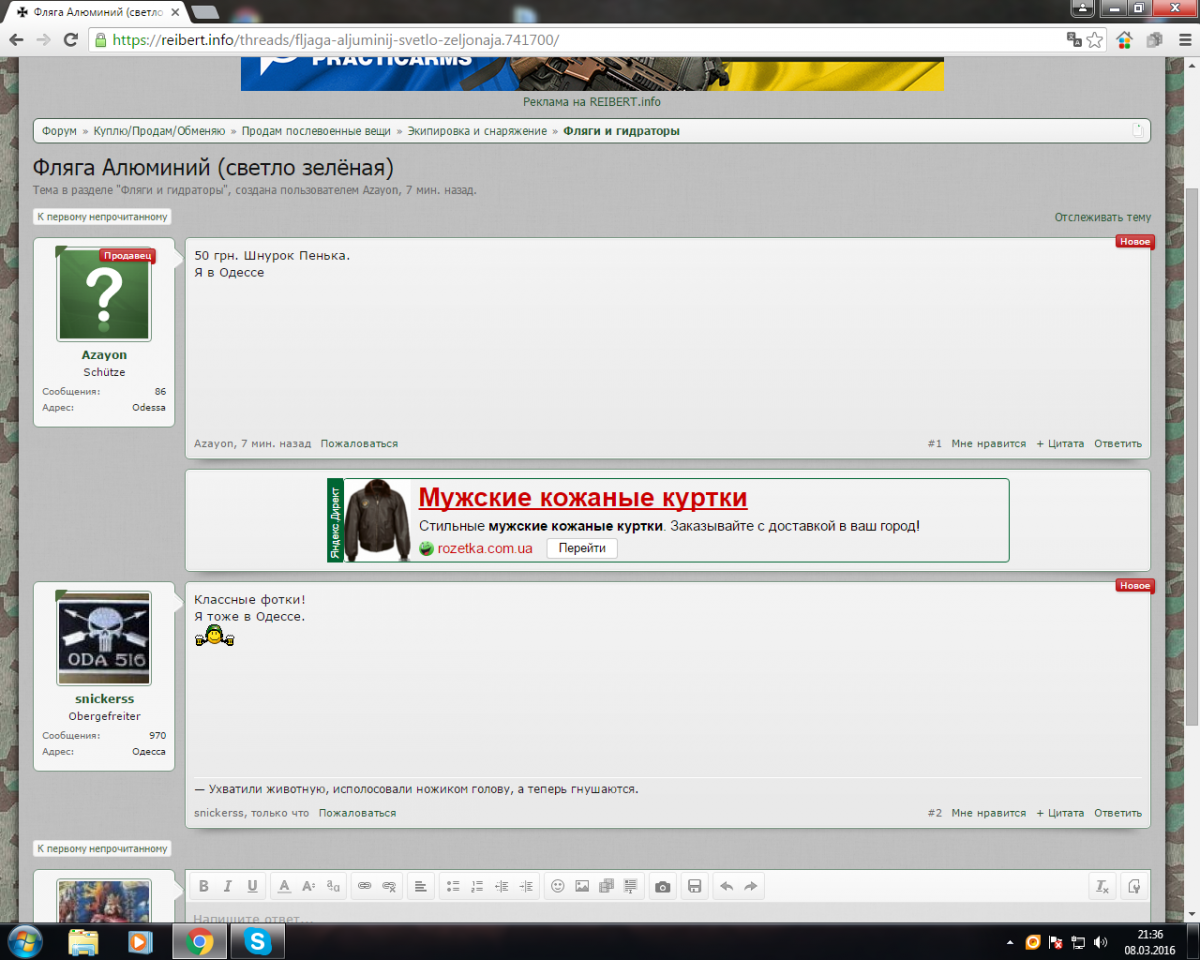Click Реклама на REIBERT.info link
Viewport: 1200px width, 960px height.
[592, 102]
